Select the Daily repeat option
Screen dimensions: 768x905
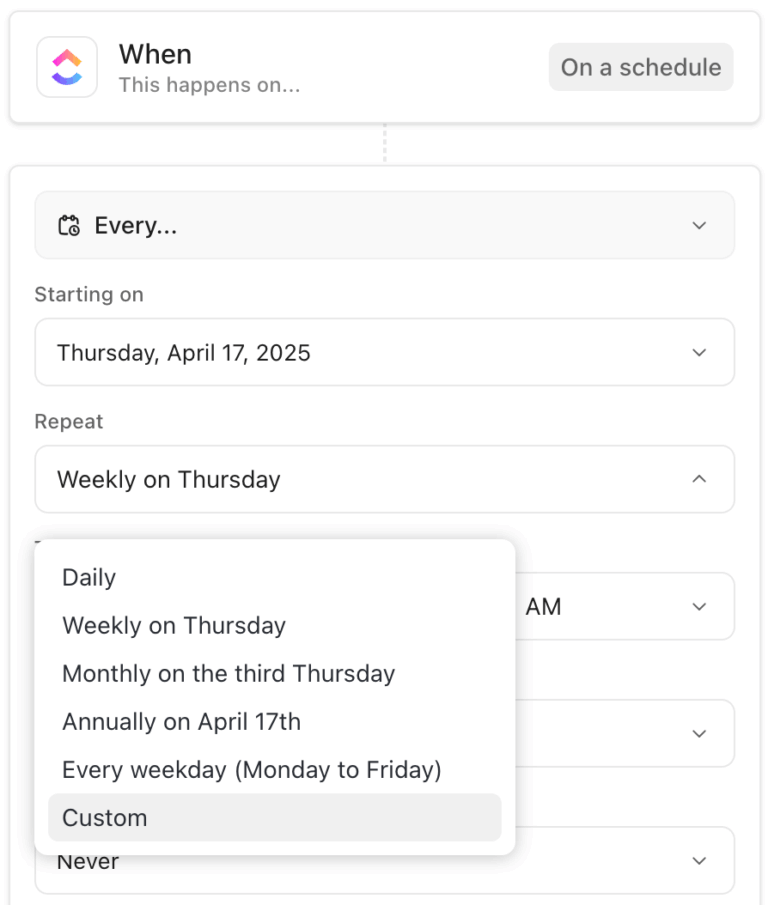89,577
